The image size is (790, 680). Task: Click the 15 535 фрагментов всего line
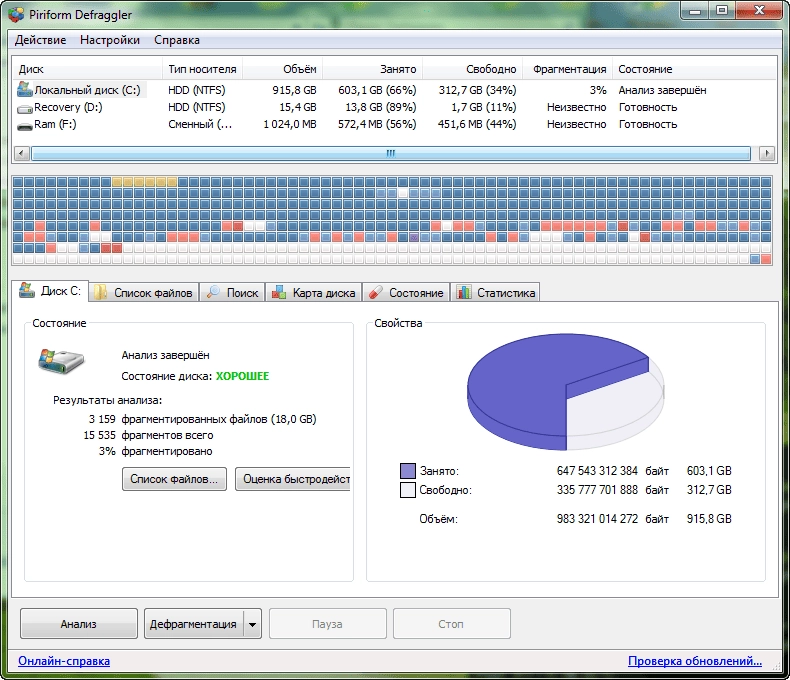[148, 435]
